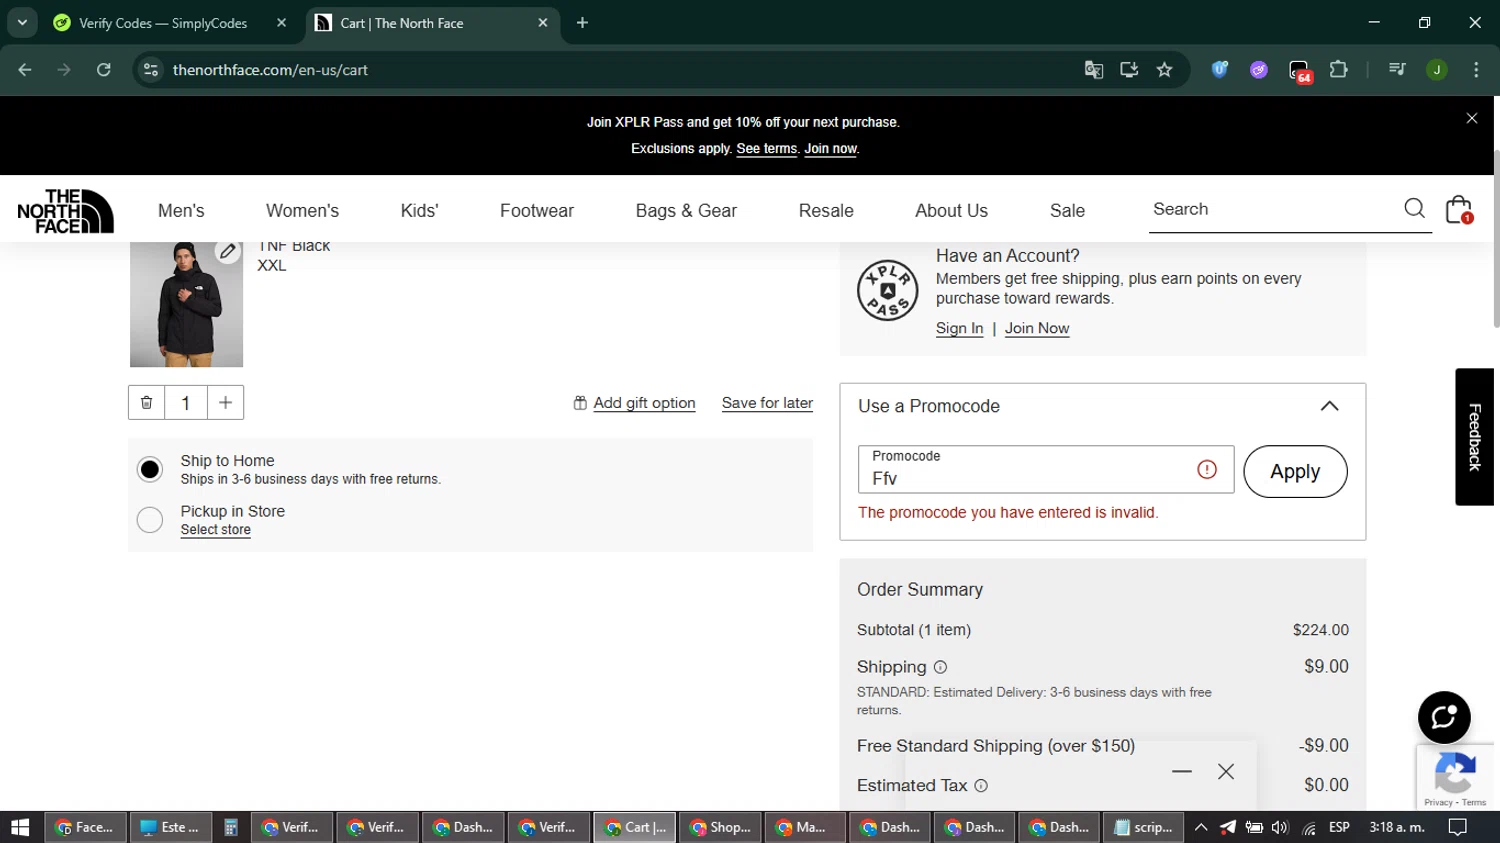Remove item with trash icon
The height and width of the screenshot is (843, 1500).
coord(147,402)
